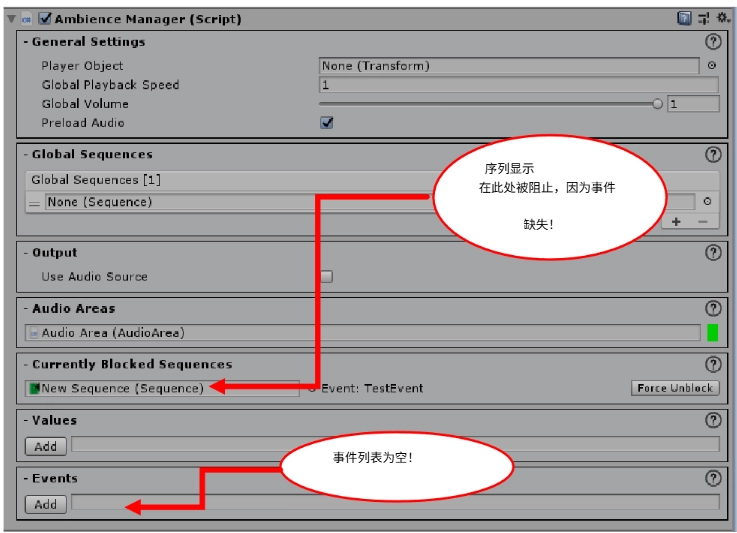Viewport: 737px width, 533px height.
Task: Collapse the Global Sequences section header
Action: (x=88, y=154)
